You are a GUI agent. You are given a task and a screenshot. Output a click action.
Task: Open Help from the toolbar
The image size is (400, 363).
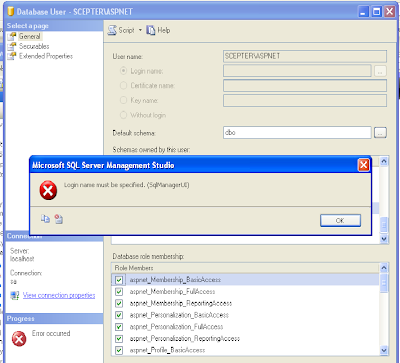pyautogui.click(x=158, y=30)
